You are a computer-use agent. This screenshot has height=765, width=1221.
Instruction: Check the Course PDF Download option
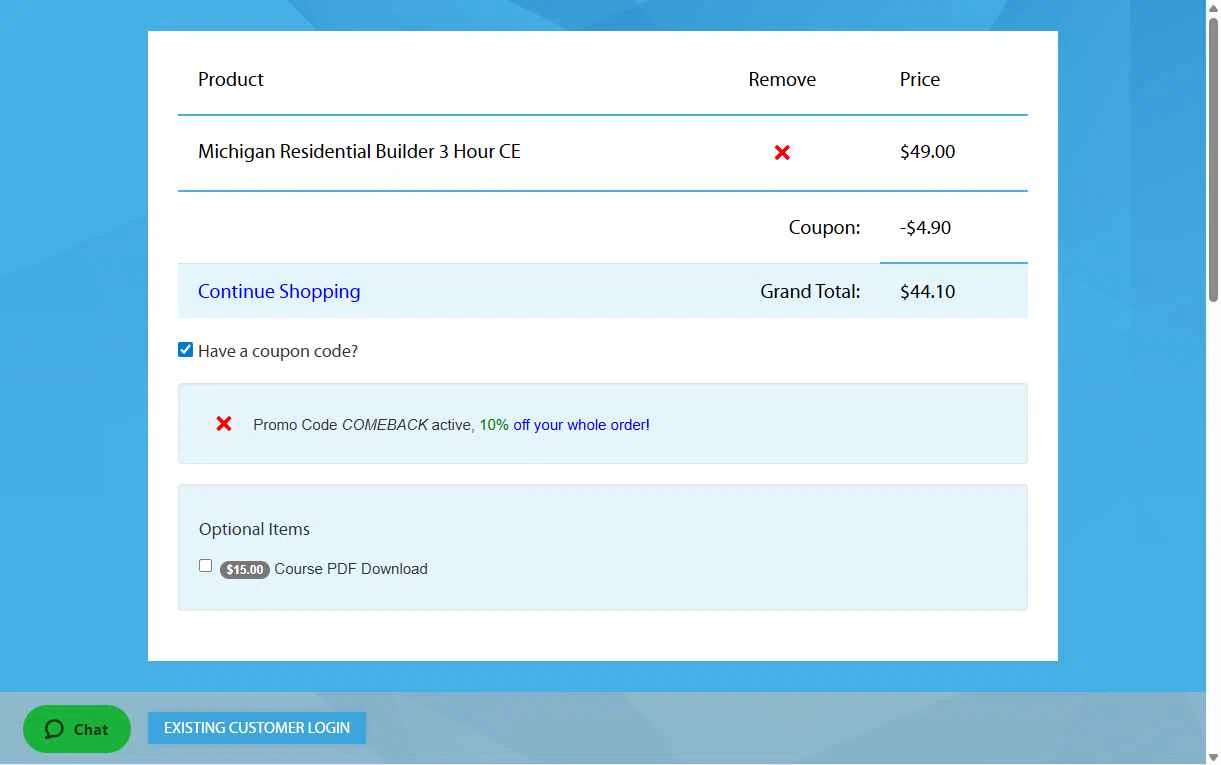pyautogui.click(x=205, y=566)
